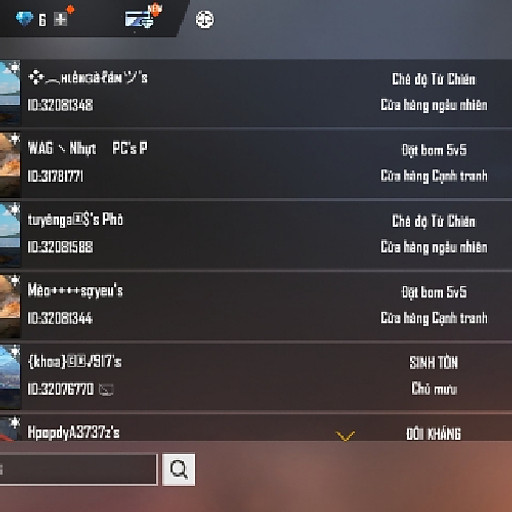Screen dimensions: 512x512
Task: Click the room ID search input field
Action: tap(78, 469)
